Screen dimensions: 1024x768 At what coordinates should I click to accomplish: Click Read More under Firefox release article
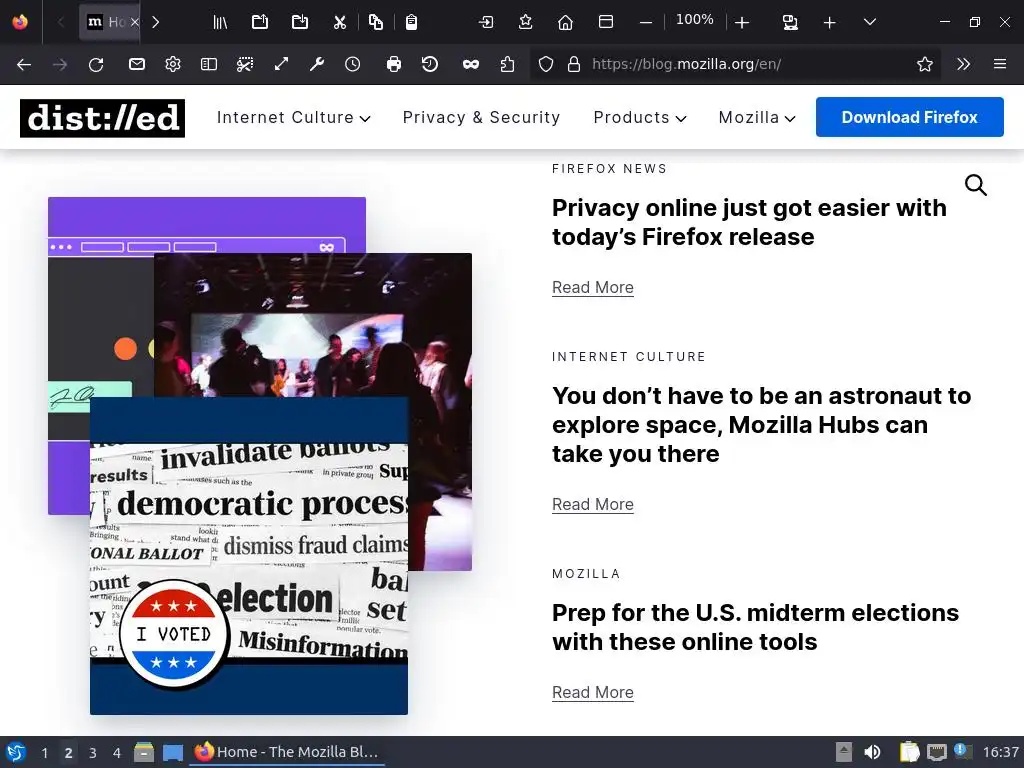592,288
